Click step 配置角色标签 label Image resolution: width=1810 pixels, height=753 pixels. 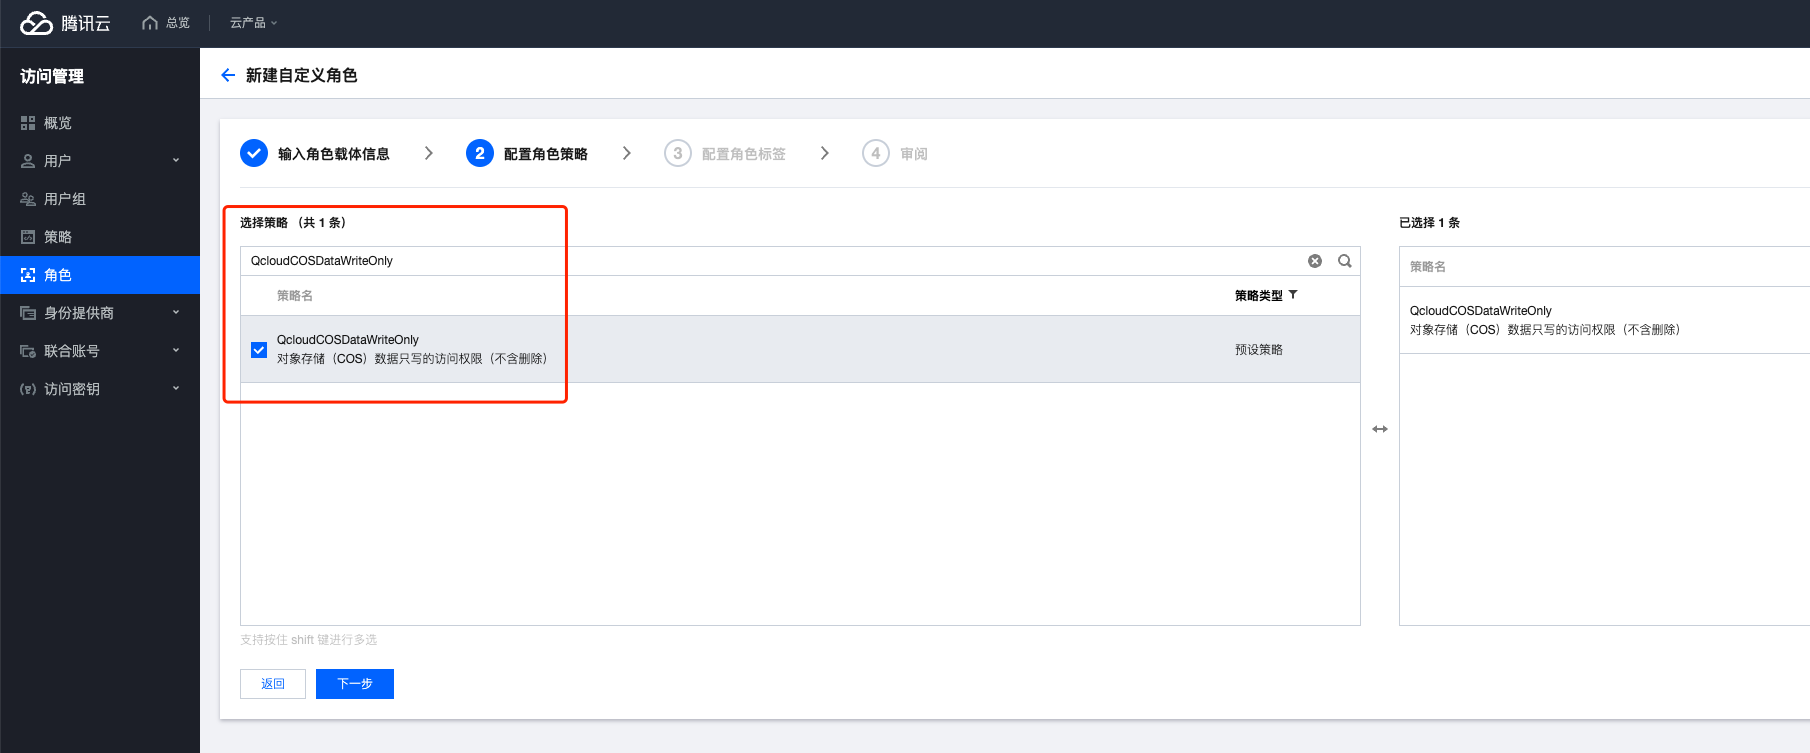(744, 154)
